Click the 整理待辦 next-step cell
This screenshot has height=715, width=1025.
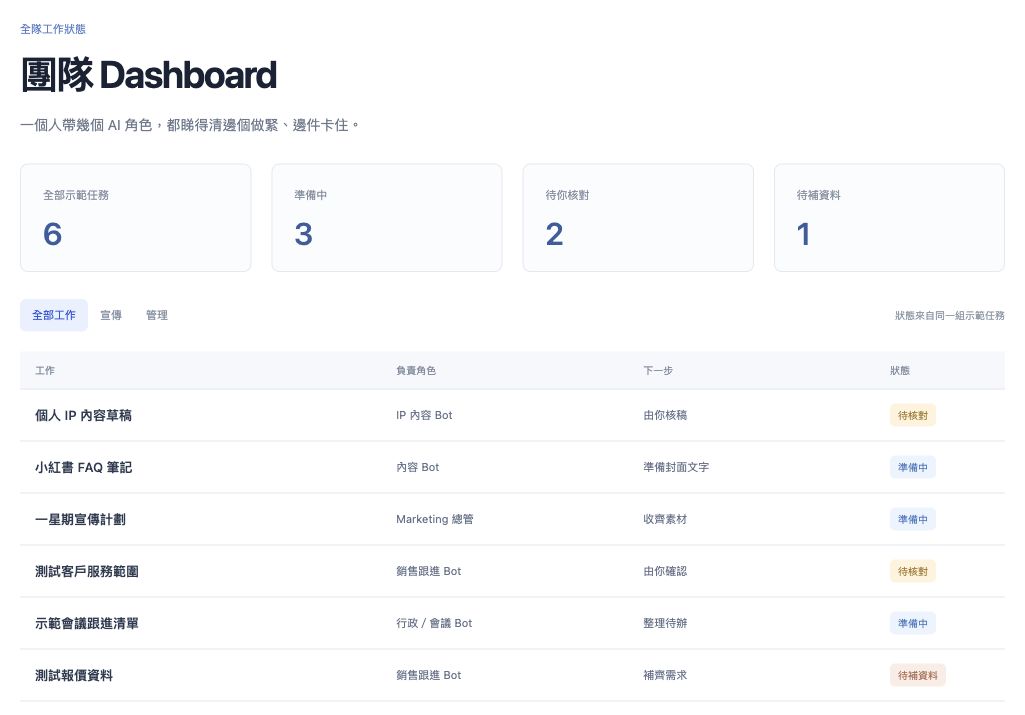(665, 623)
